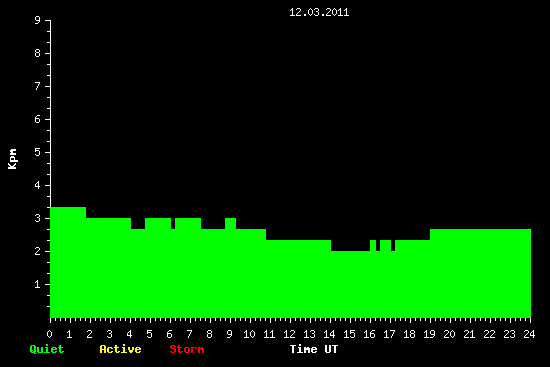The image size is (550, 367).
Task: Click the Kp value 3 label
Action: [38, 218]
